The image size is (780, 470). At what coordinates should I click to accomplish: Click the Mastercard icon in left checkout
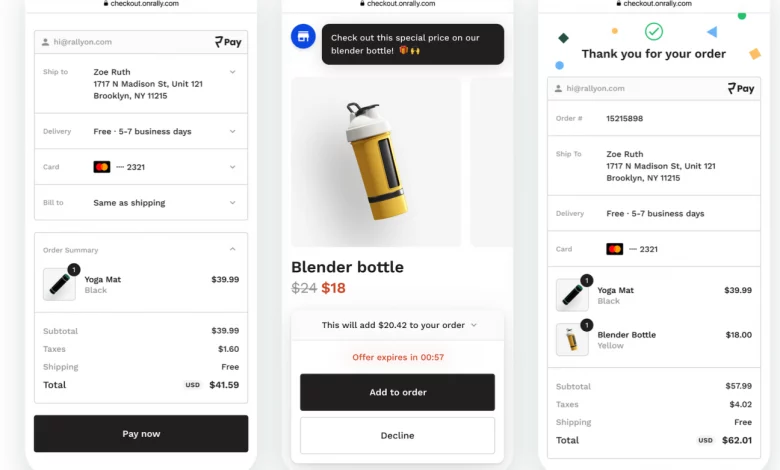(101, 167)
